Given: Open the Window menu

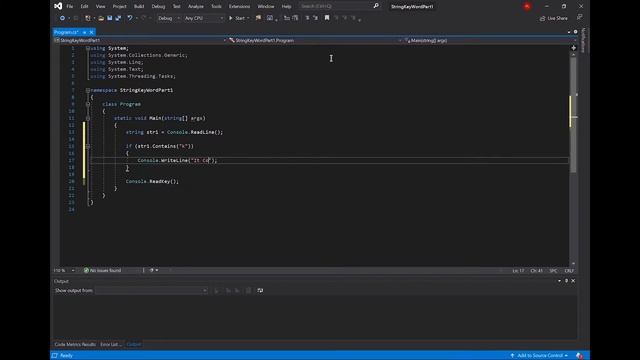Looking at the screenshot, I should click(x=266, y=7).
